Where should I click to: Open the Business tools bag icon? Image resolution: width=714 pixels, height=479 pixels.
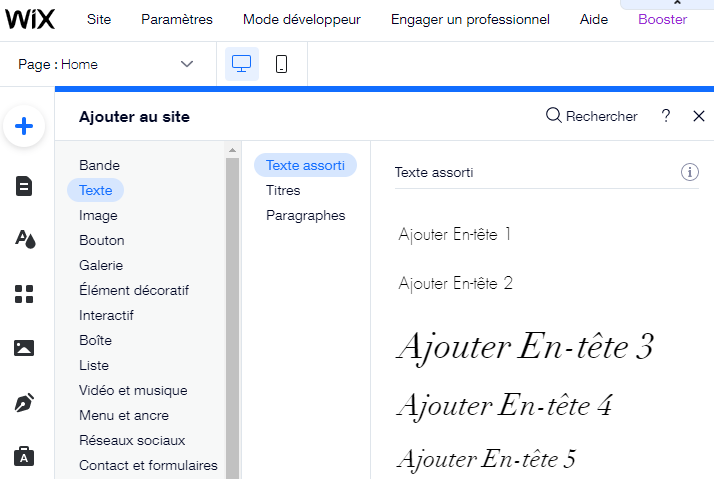[x=24, y=457]
